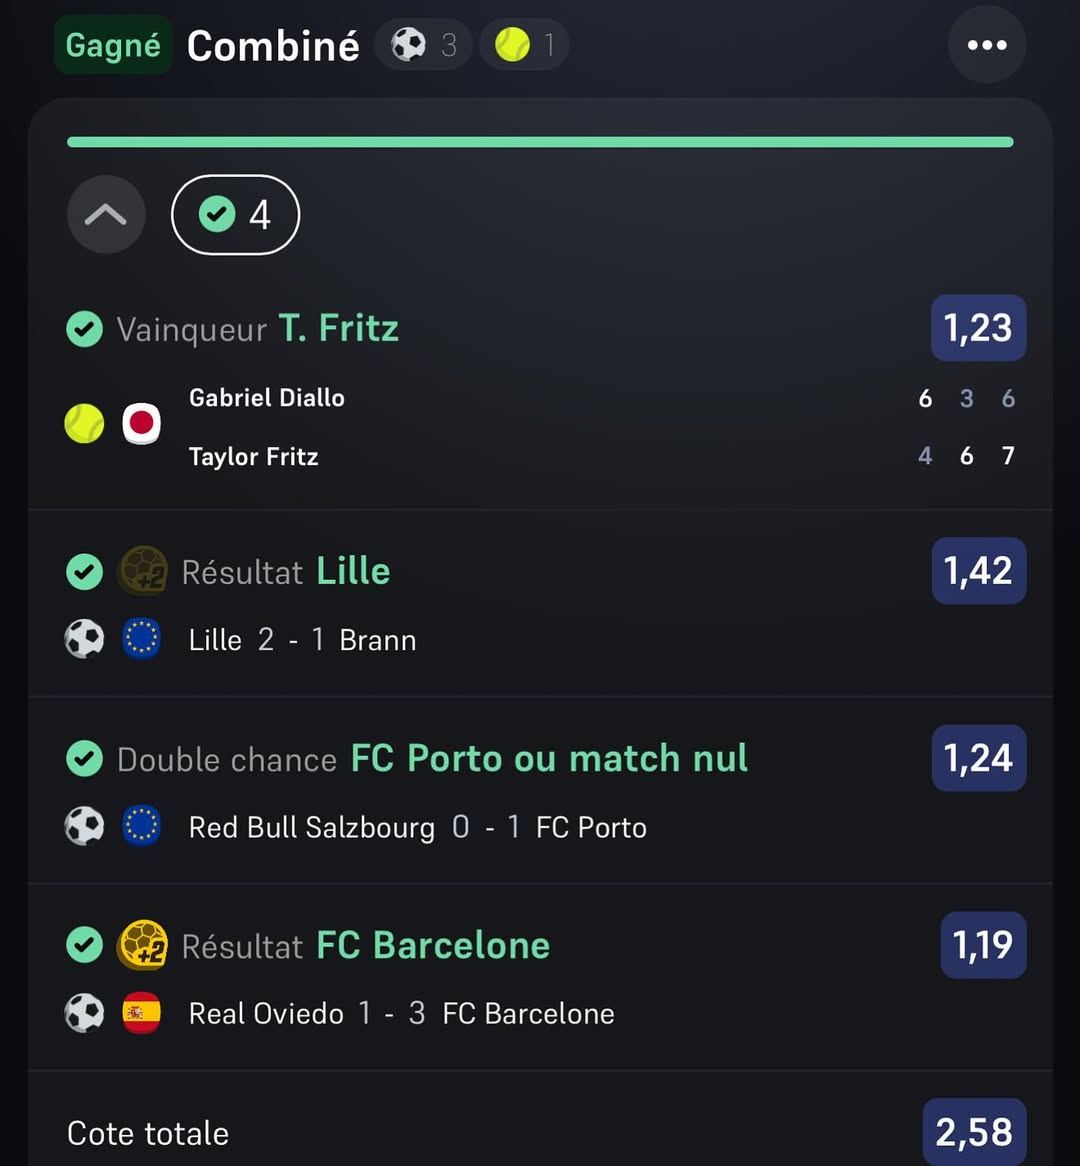Click the total odds 2,58 badge
Image resolution: width=1080 pixels, height=1166 pixels.
point(974,1132)
